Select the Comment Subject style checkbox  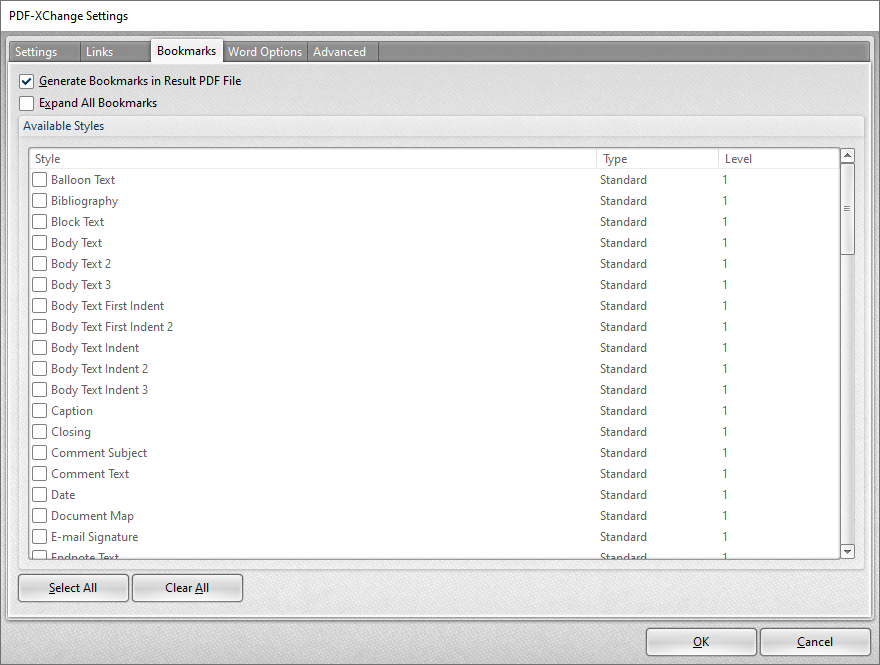click(x=39, y=452)
